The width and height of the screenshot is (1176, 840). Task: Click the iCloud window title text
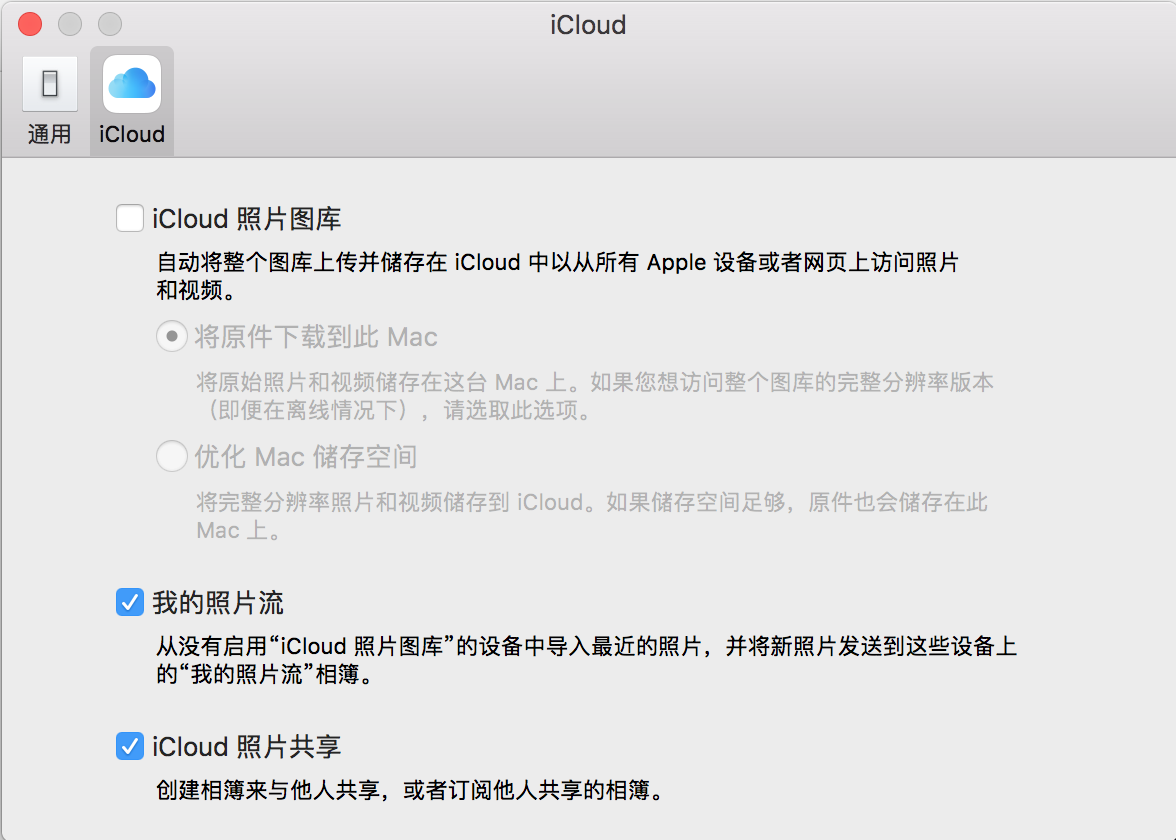click(x=588, y=24)
